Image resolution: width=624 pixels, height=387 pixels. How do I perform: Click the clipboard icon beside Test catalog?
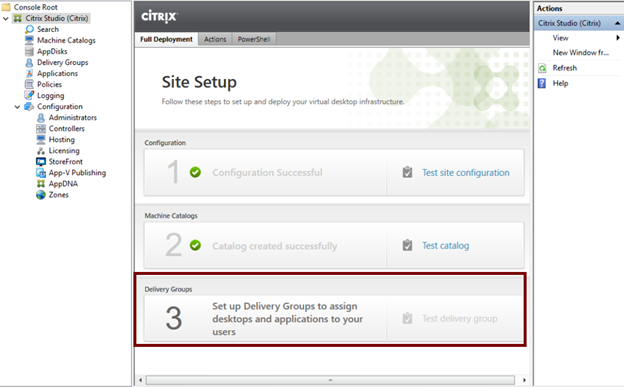[407, 245]
